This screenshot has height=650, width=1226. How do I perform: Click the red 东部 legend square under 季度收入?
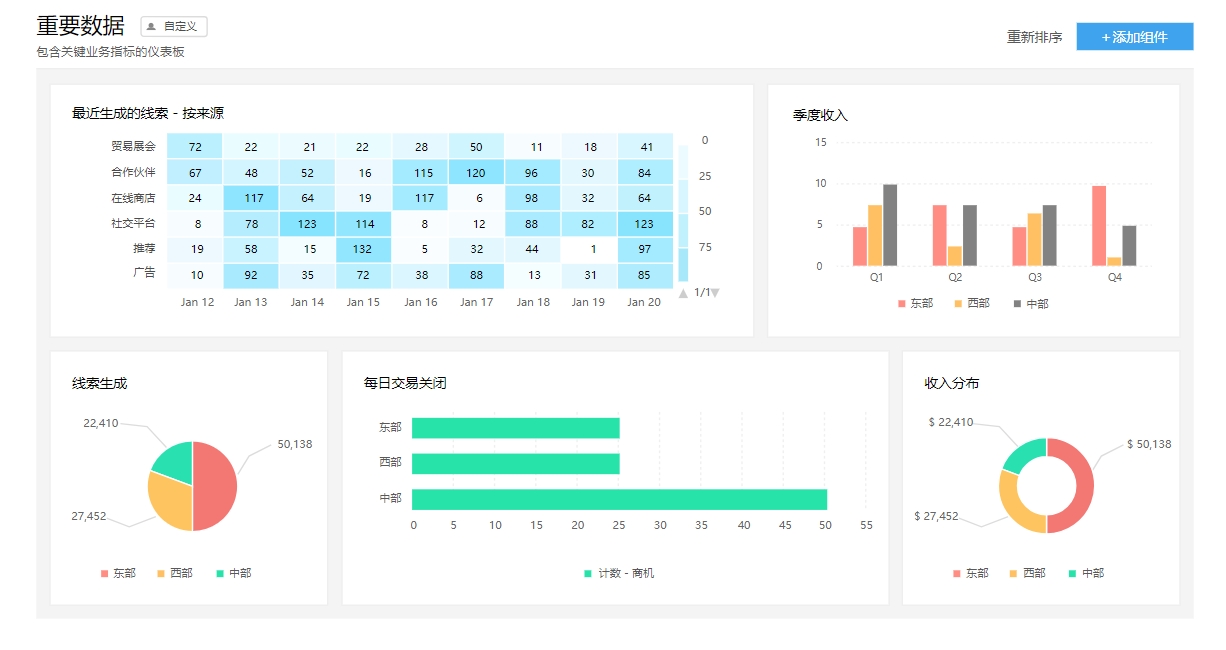point(899,303)
